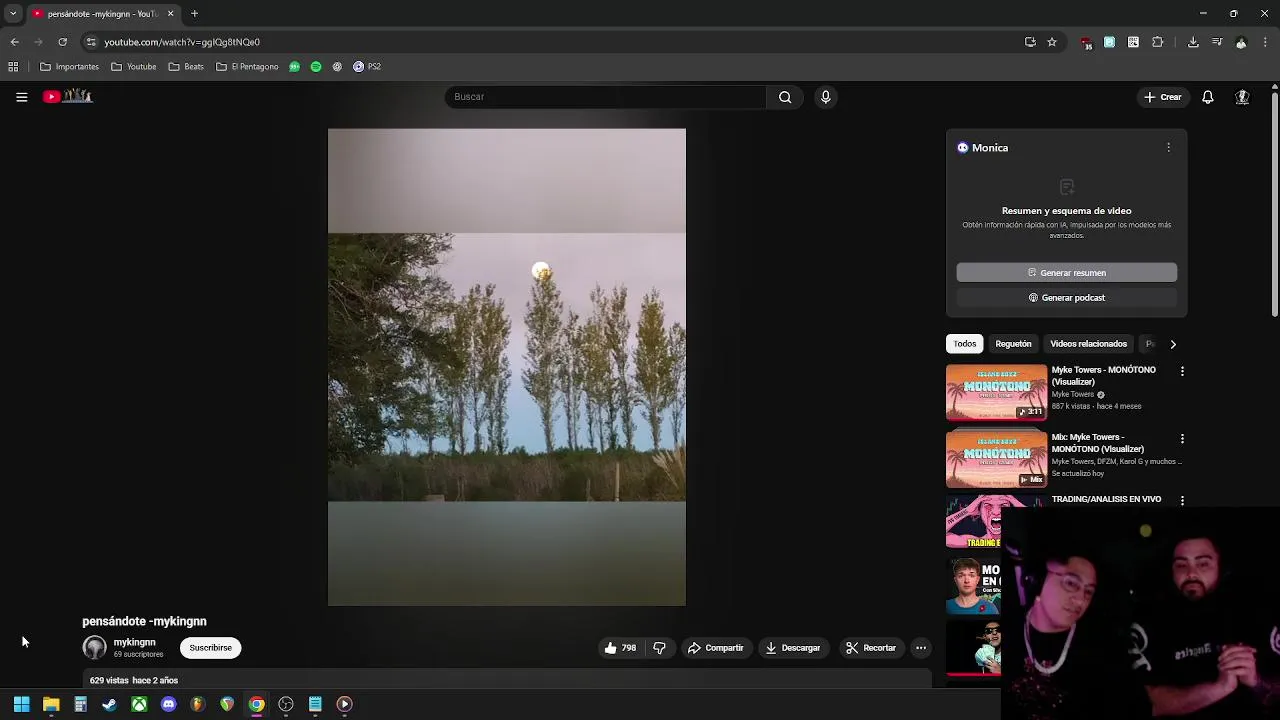Open the YouTube hamburger guide menu
Viewport: 1280px width, 720px height.
tap(21, 97)
